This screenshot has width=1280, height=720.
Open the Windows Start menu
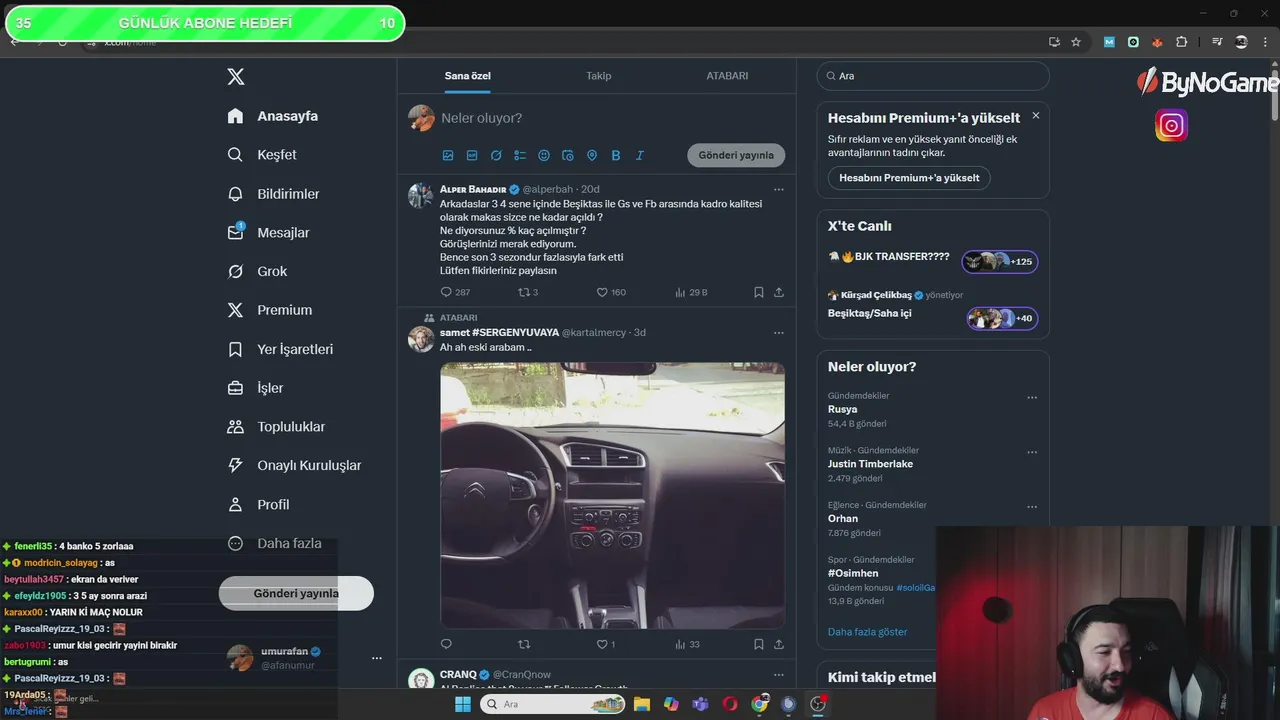[463, 704]
